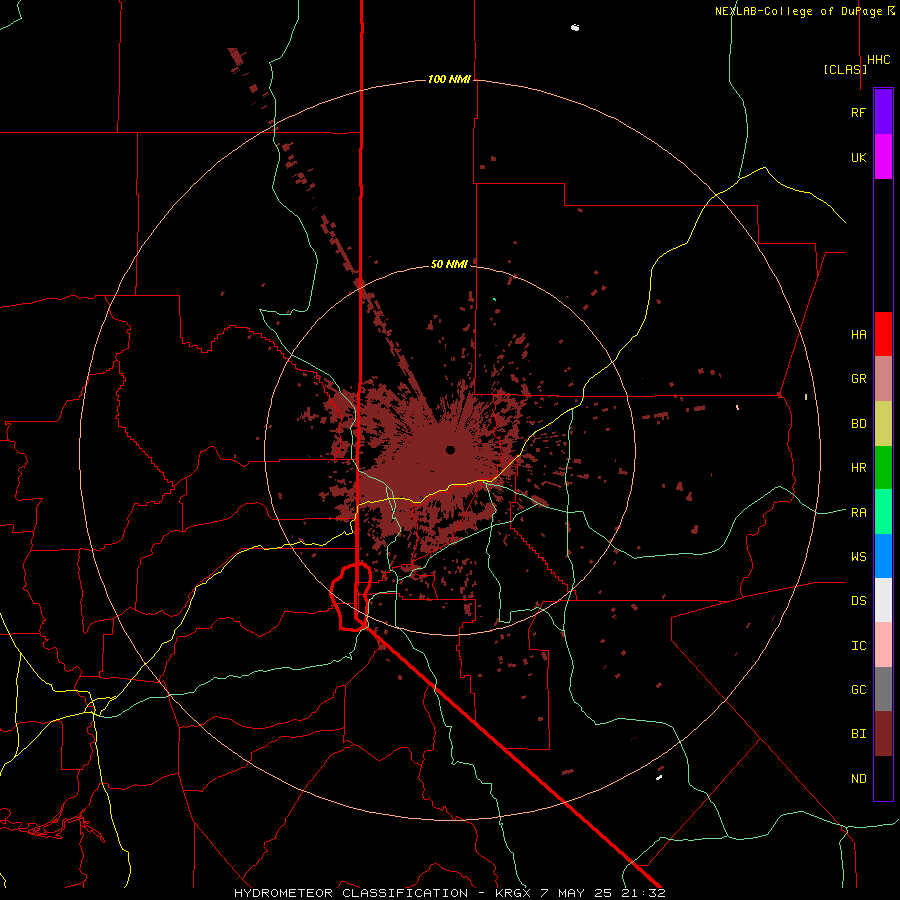Click the DS white legend swatch
Screen dimensions: 900x900
tap(883, 600)
